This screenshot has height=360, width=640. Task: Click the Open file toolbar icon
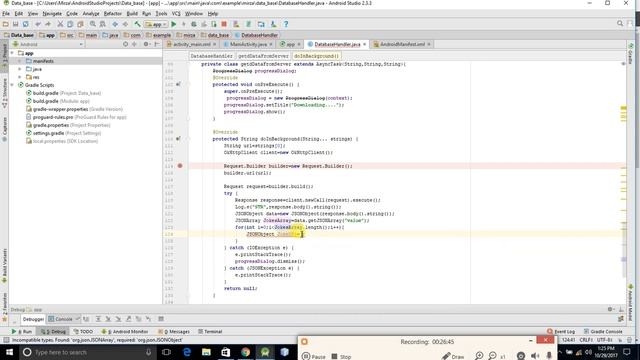pyautogui.click(x=6, y=24)
